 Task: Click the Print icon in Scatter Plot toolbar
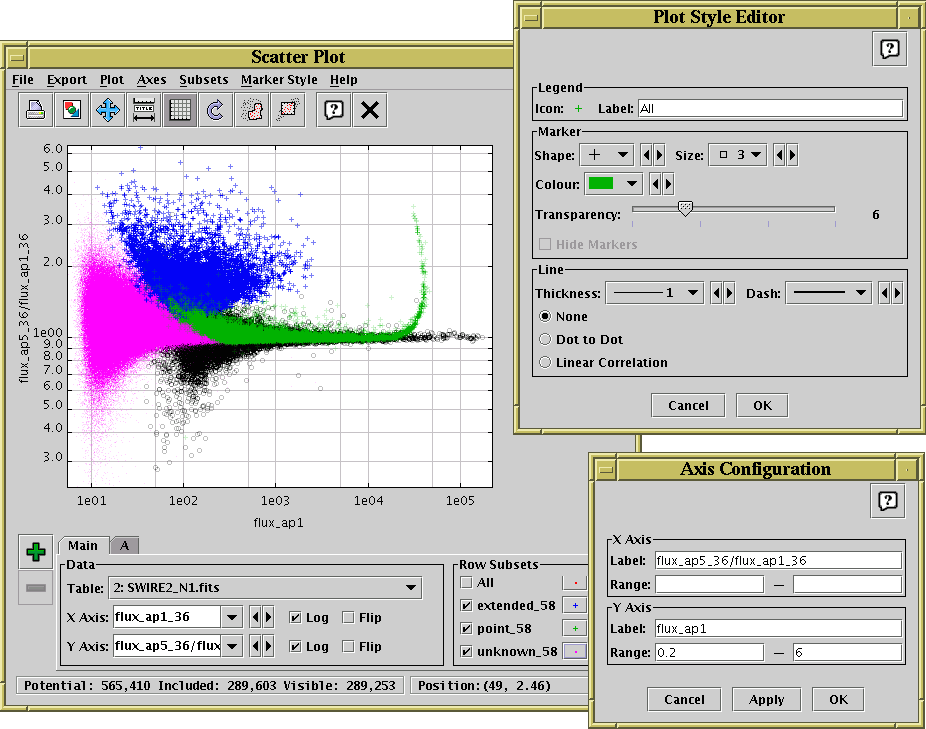35,110
